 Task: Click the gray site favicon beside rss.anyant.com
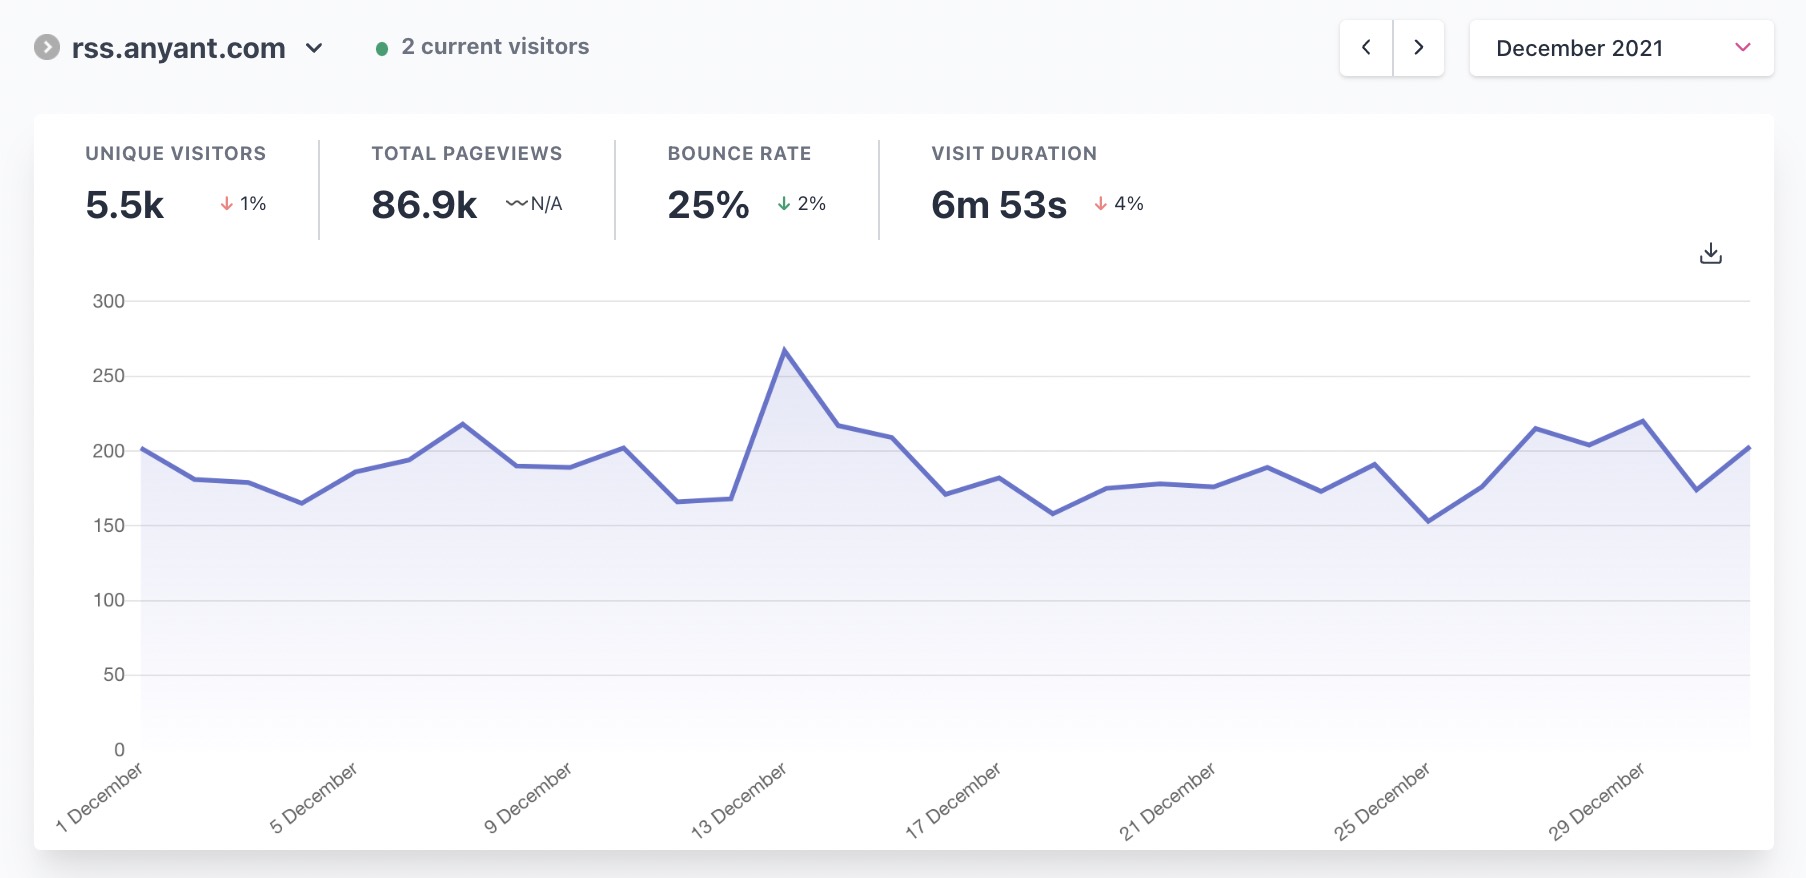tap(47, 48)
